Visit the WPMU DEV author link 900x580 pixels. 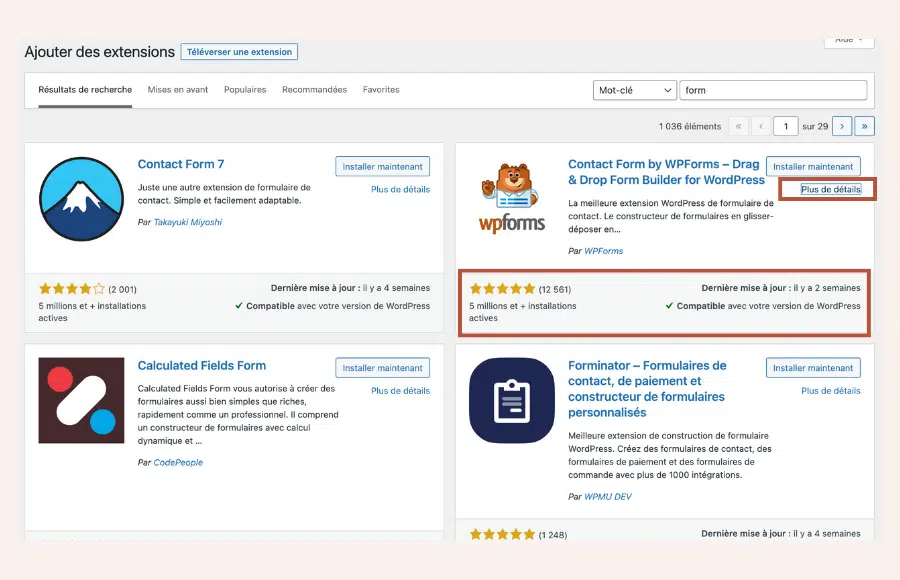[x=608, y=497]
